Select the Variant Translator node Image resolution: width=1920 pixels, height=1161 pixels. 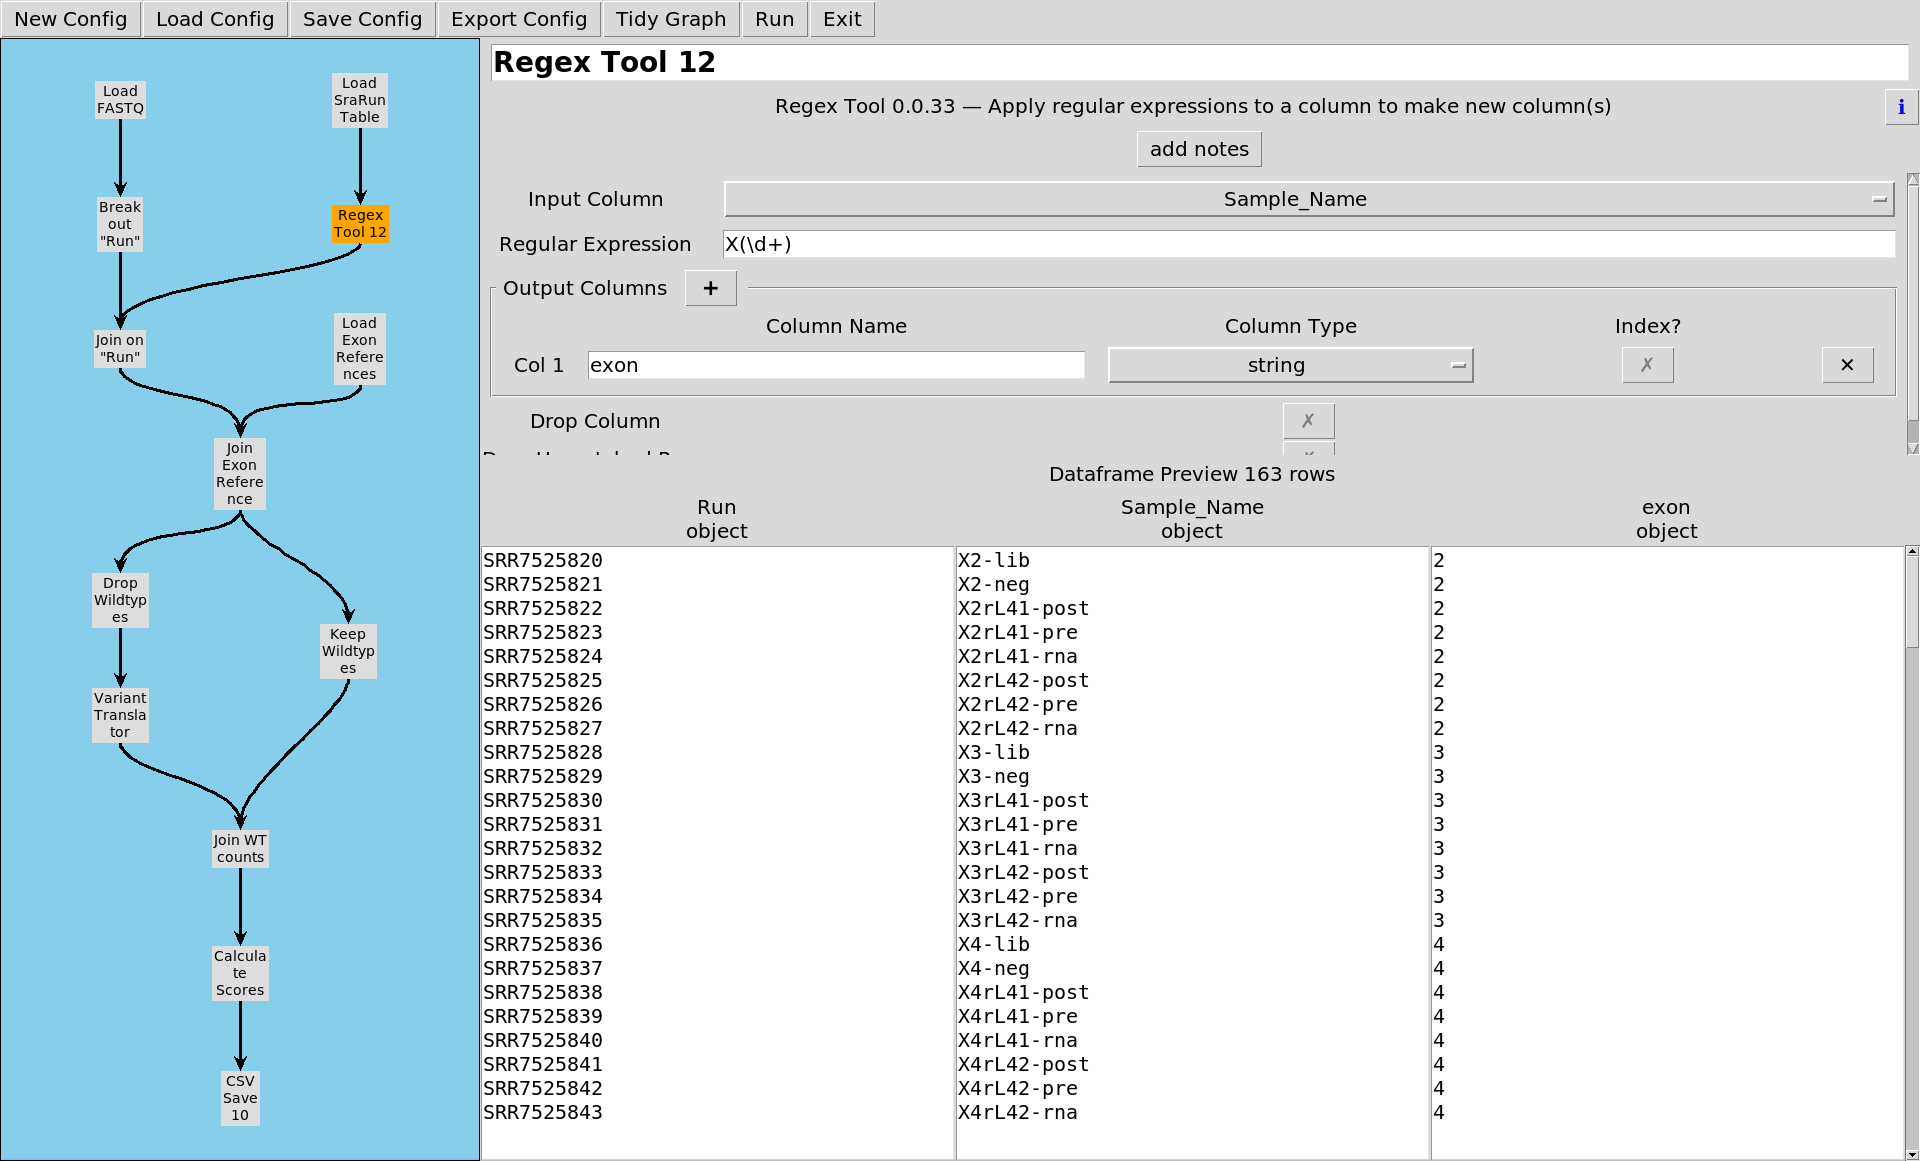(x=120, y=715)
